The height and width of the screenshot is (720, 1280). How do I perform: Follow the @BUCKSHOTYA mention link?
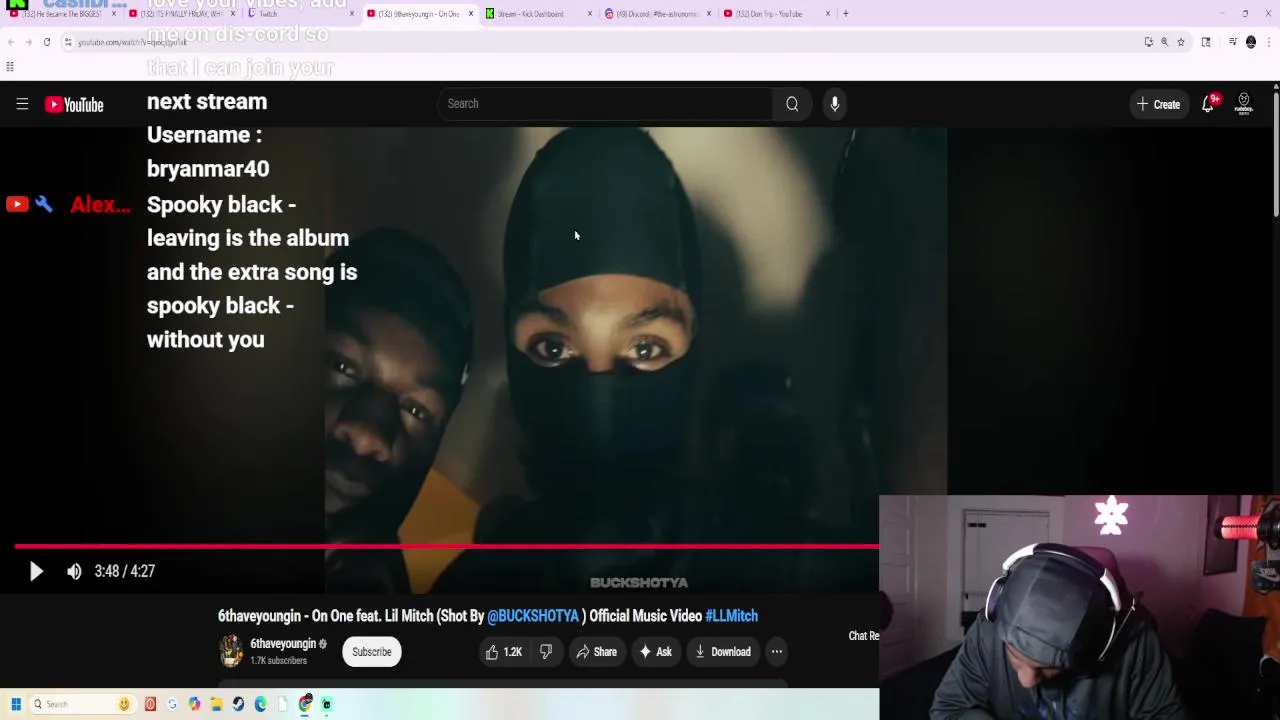tap(533, 616)
